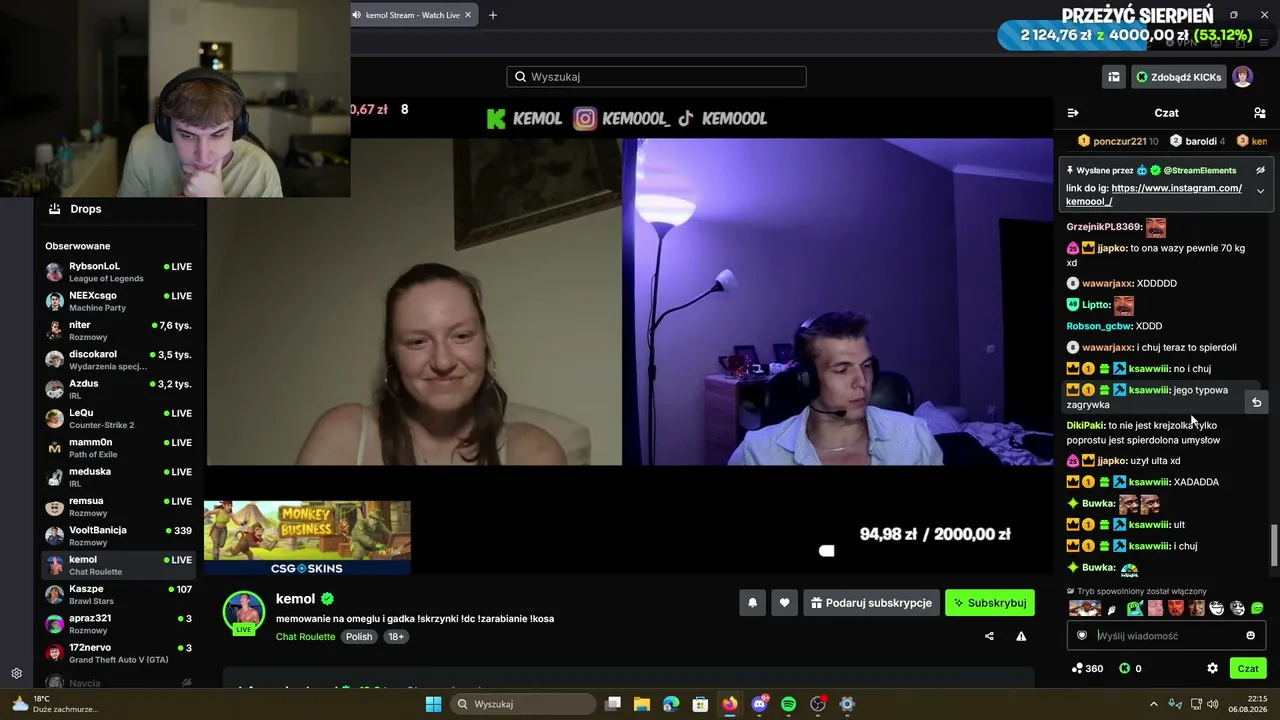The height and width of the screenshot is (720, 1280).
Task: Open remsua channel in followed list
Action: (118, 506)
